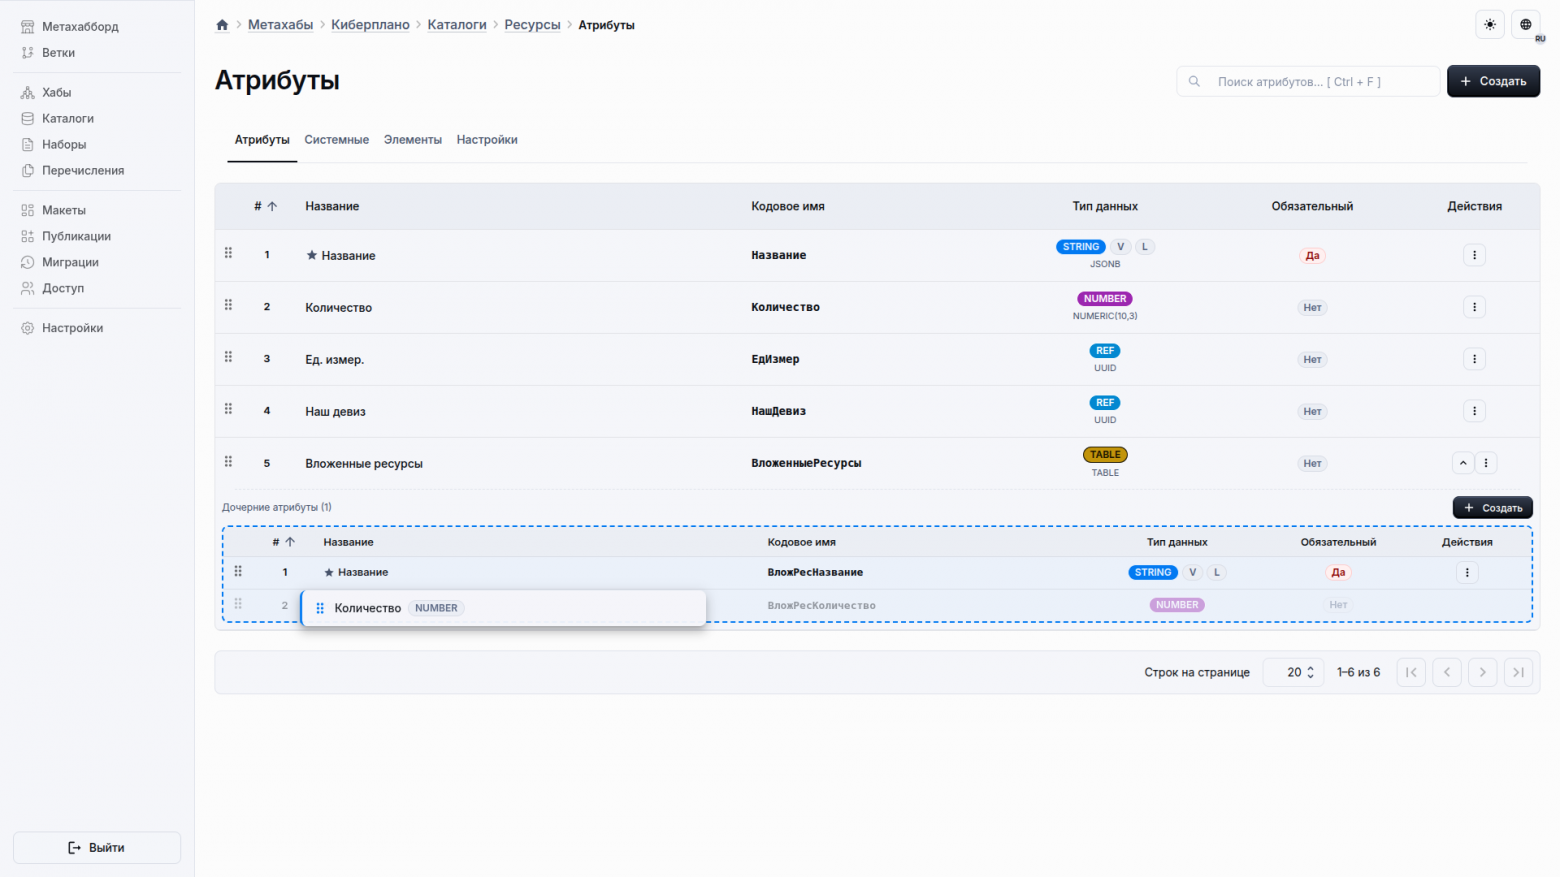1560x877 pixels.
Task: Sort by the # column header
Action: [x=265, y=206]
